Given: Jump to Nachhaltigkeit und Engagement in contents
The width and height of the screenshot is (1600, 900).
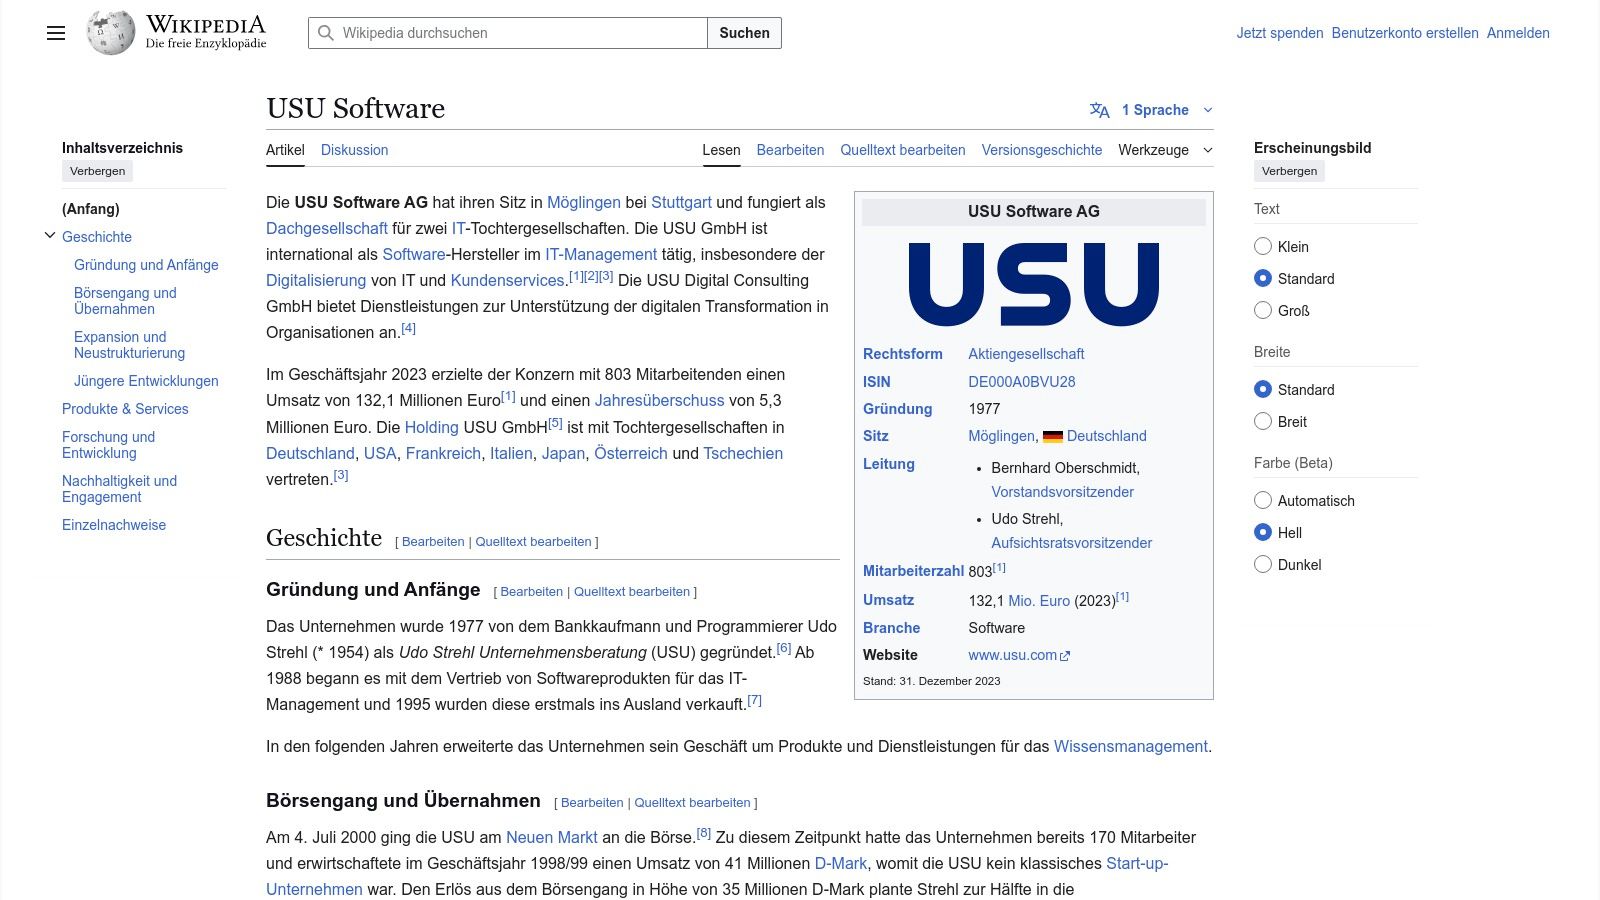Looking at the screenshot, I should (x=119, y=489).
